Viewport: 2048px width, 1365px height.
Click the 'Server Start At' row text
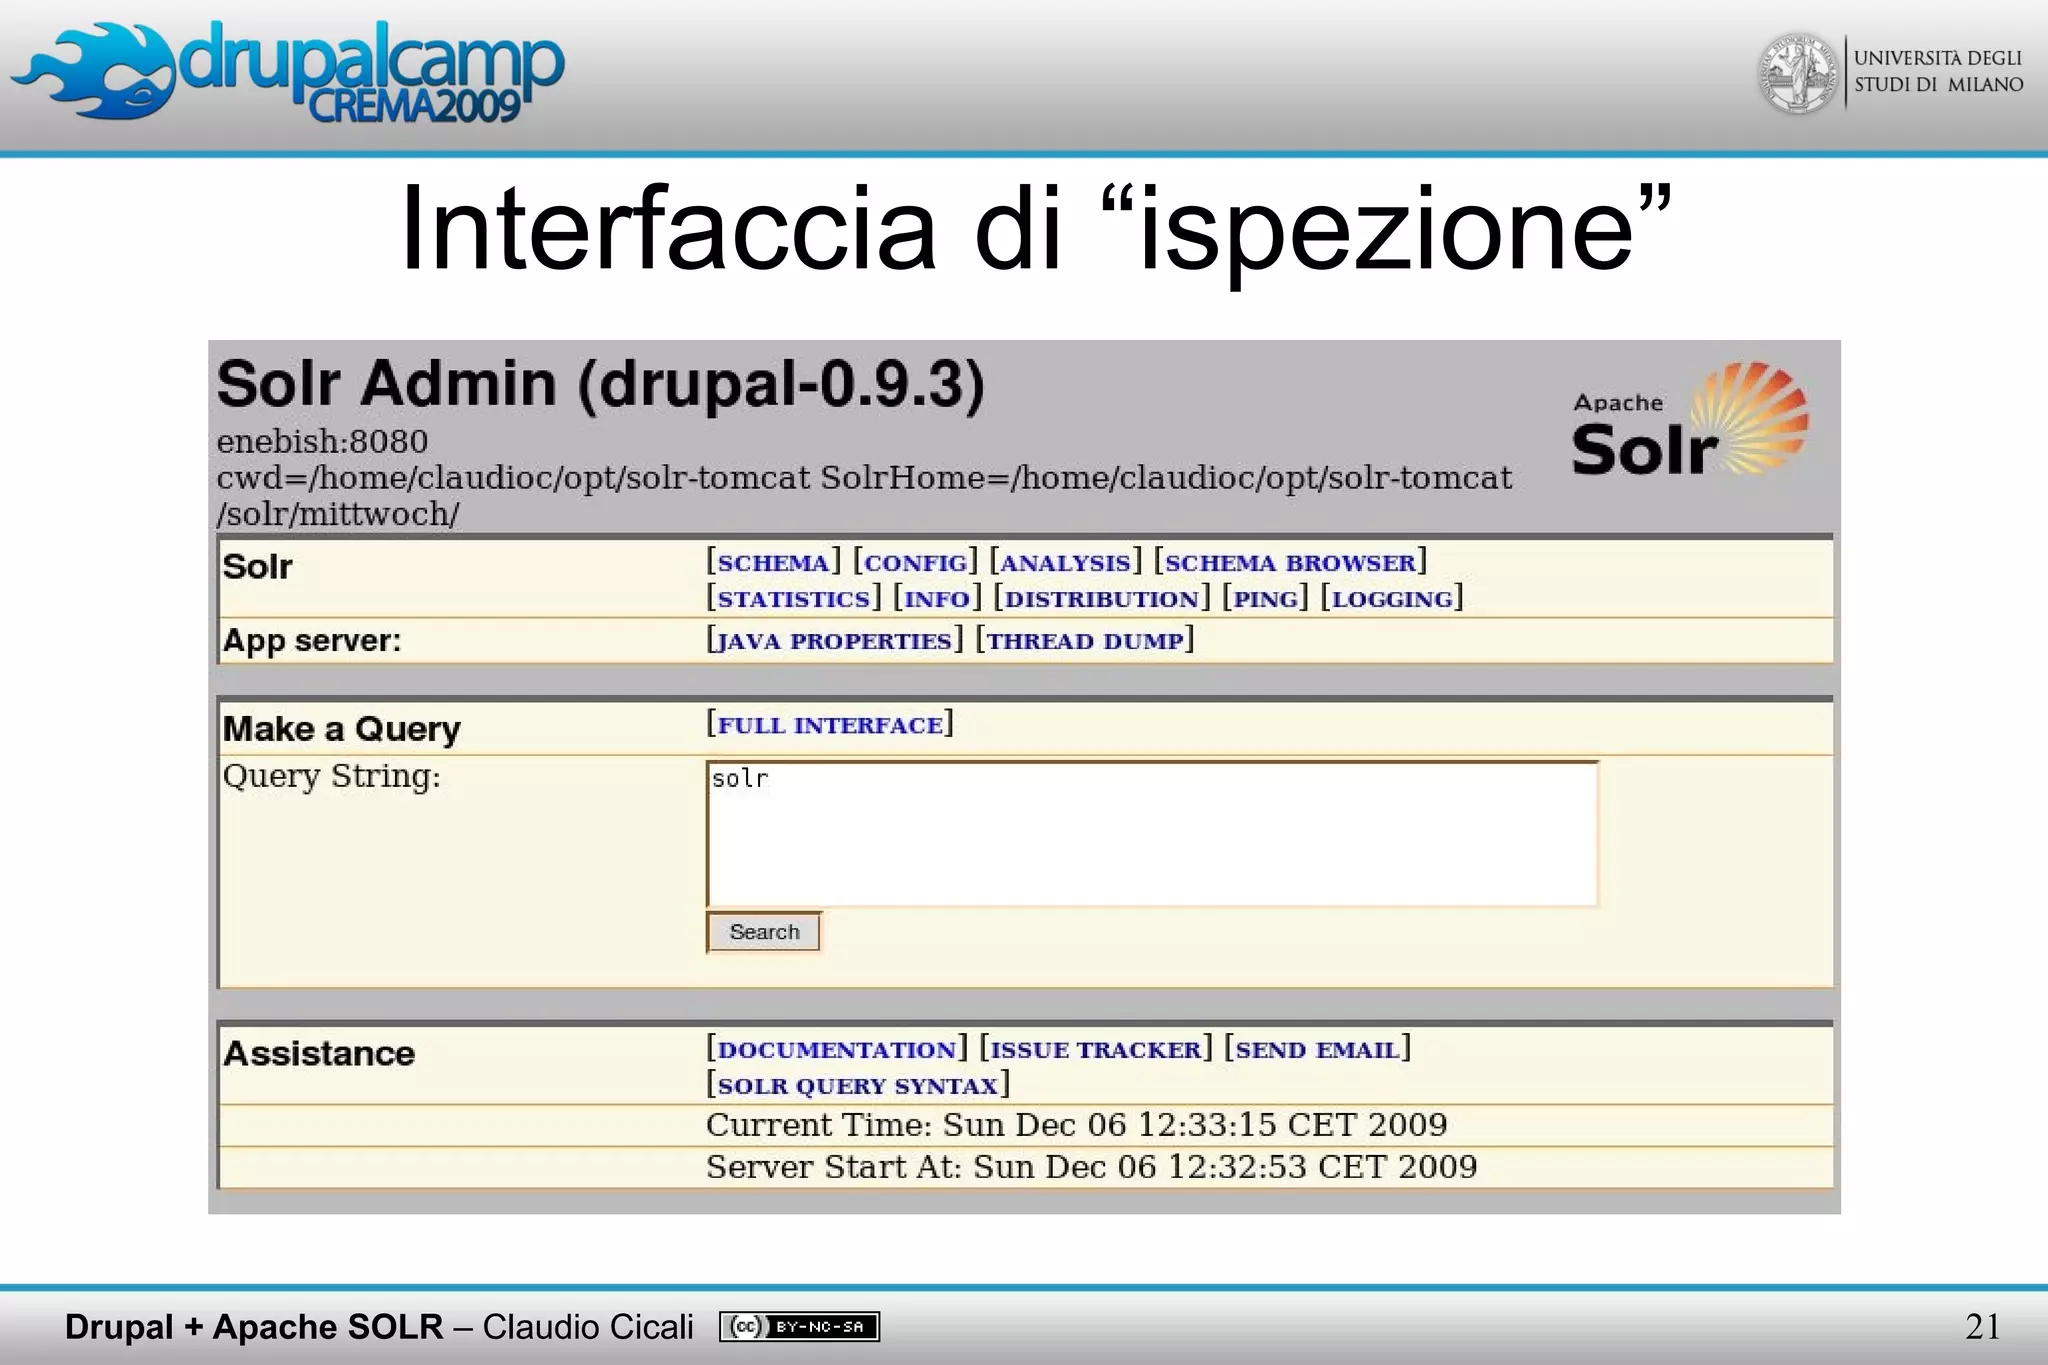coord(1091,1167)
